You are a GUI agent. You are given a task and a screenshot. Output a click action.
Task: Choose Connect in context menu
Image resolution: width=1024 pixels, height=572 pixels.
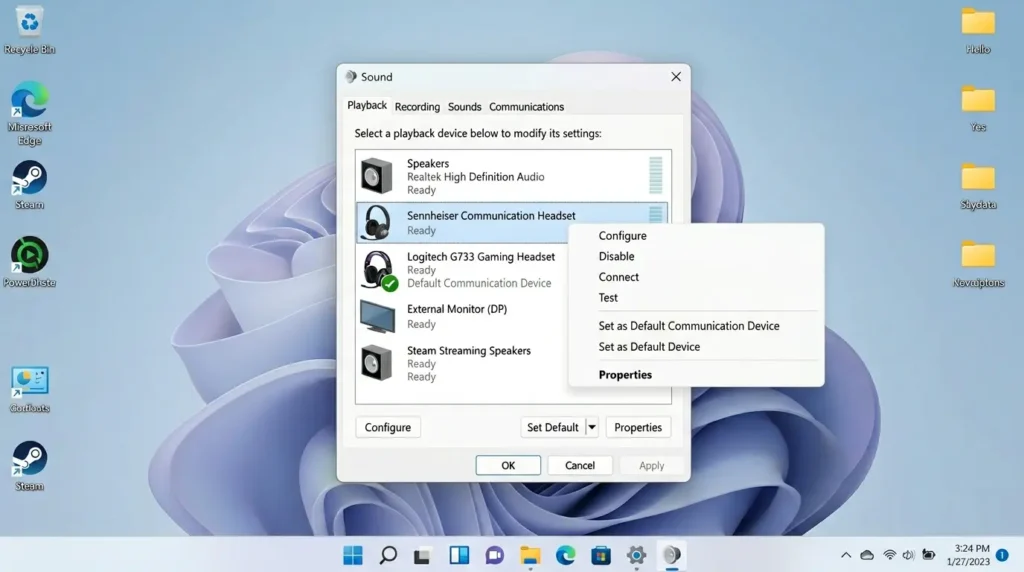point(618,277)
